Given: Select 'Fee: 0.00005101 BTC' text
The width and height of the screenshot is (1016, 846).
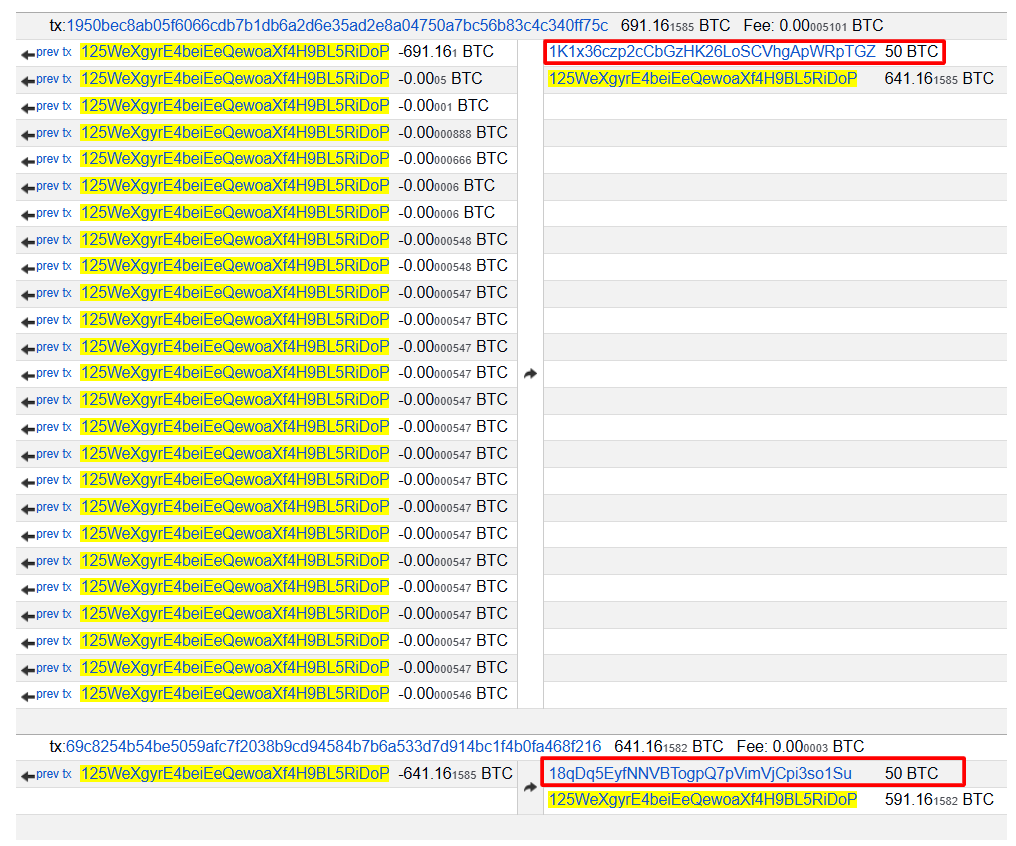Looking at the screenshot, I should 813,26.
